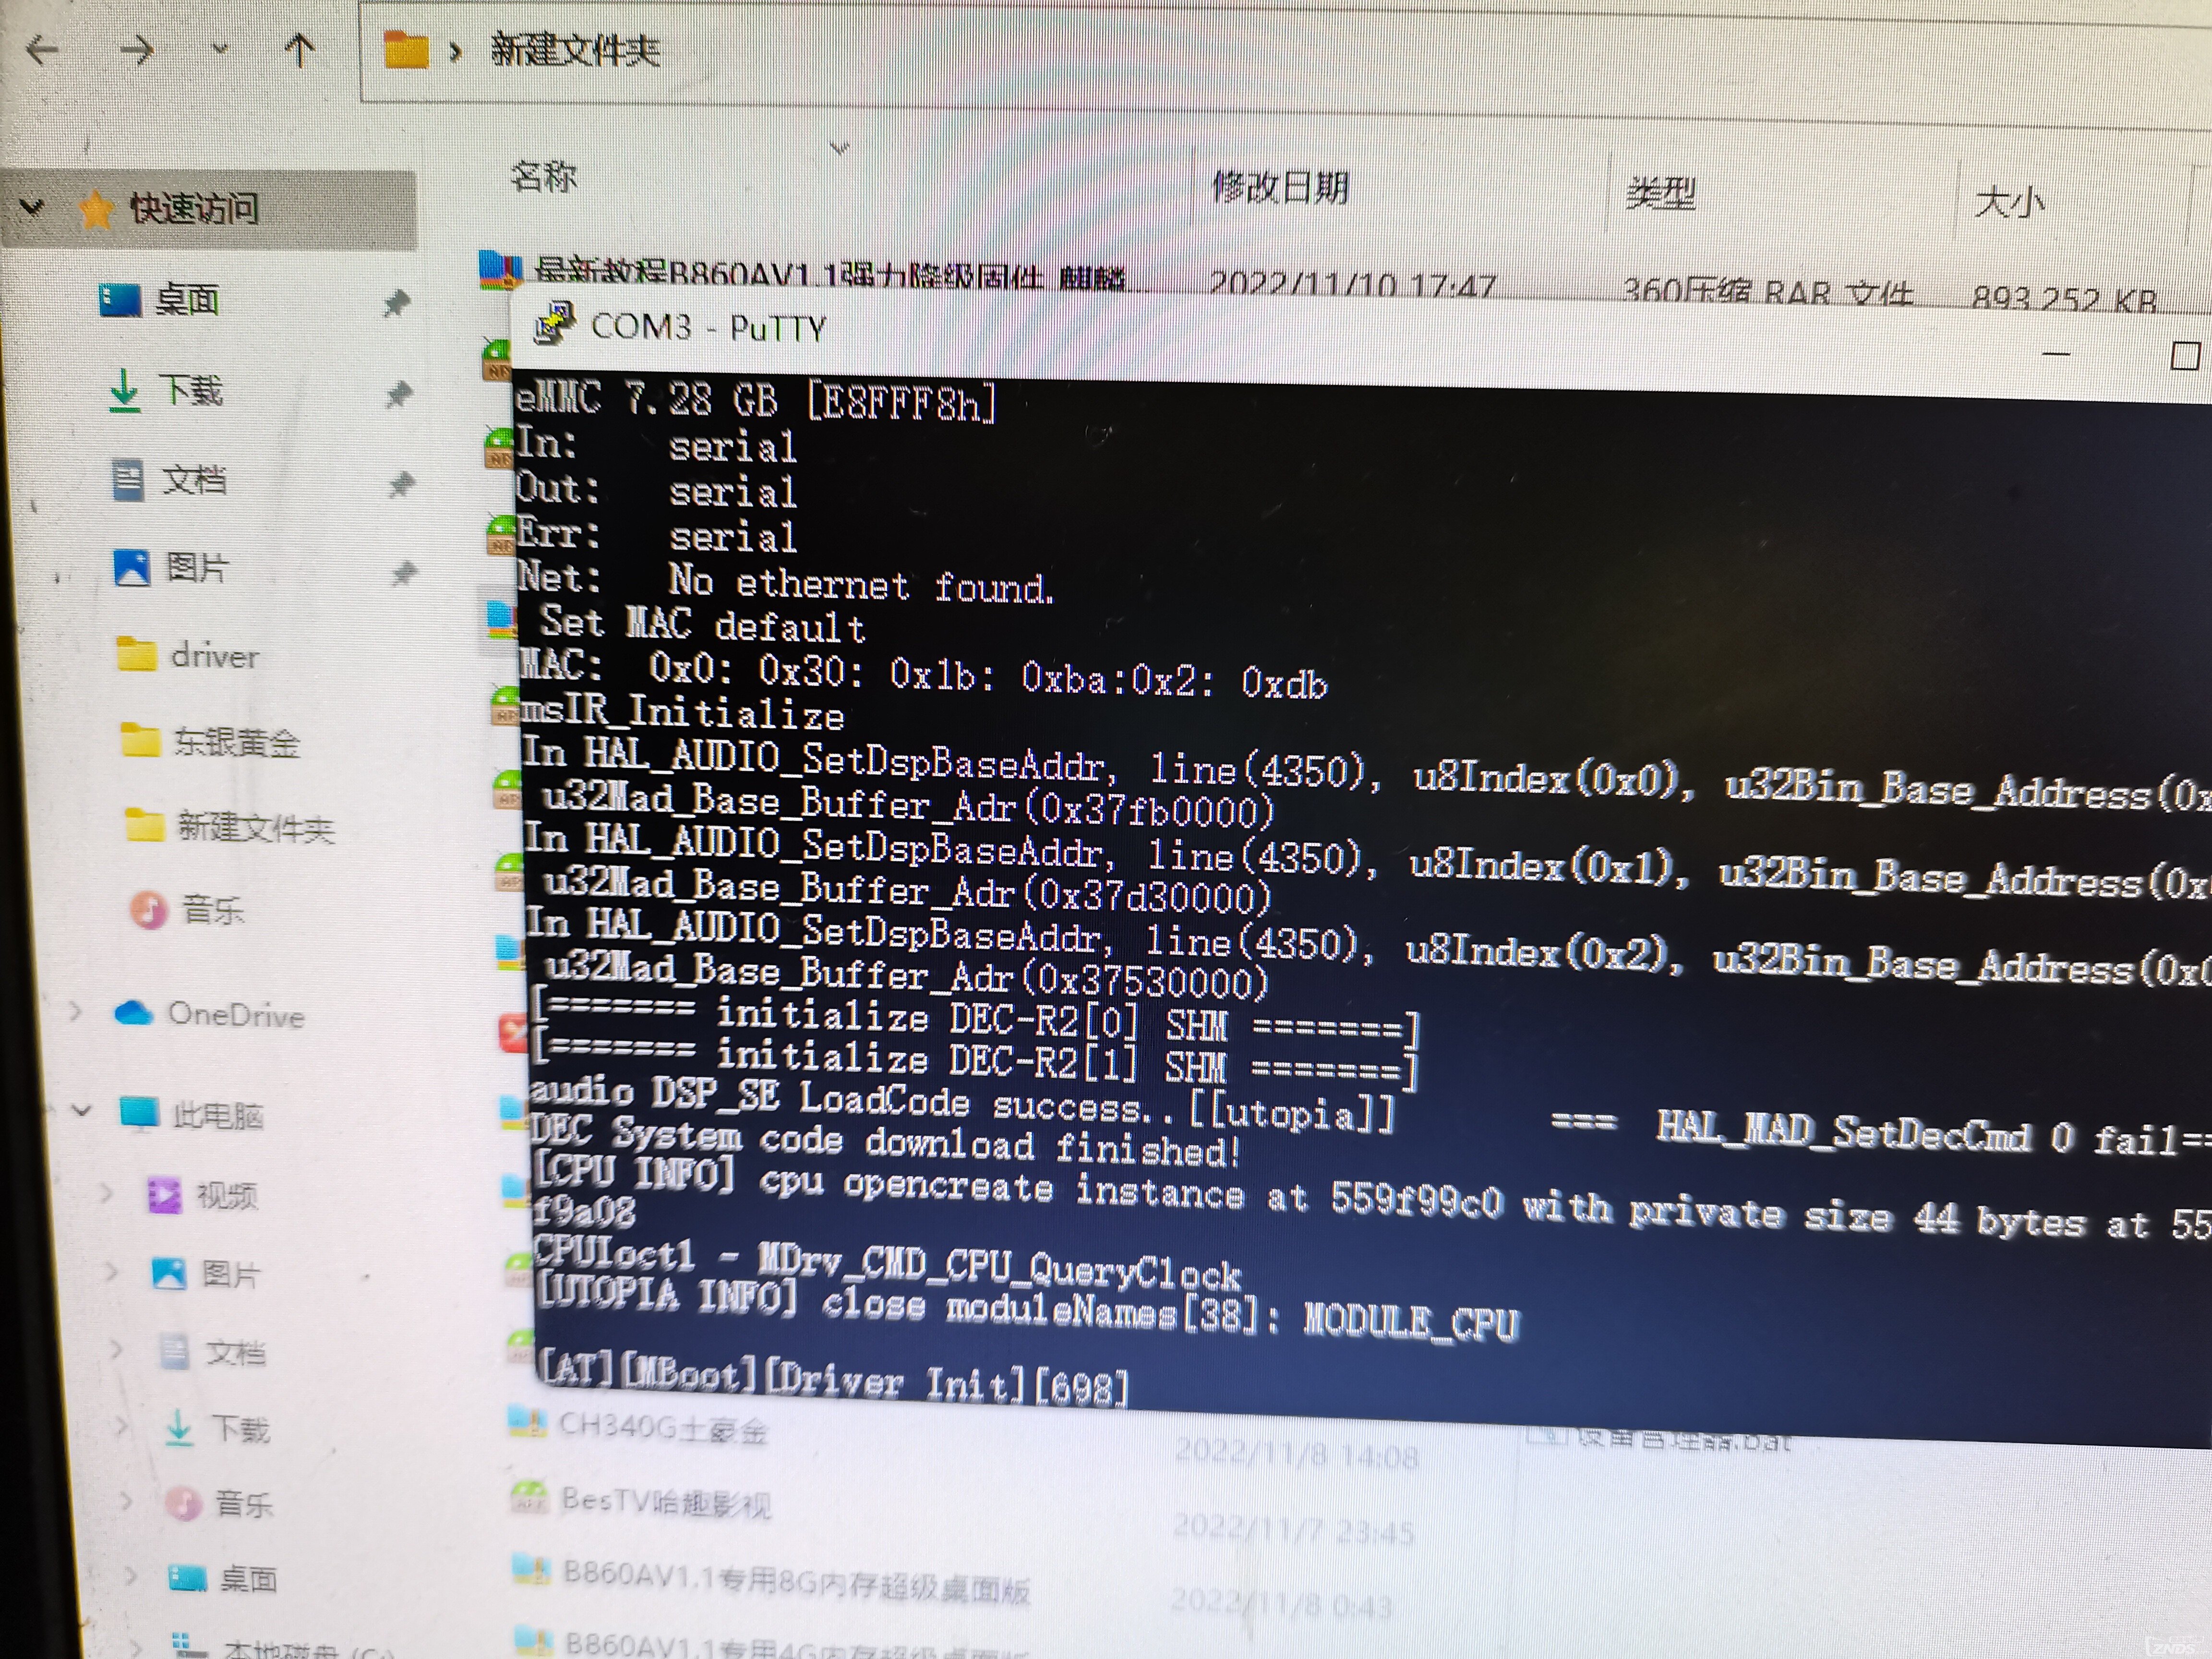The height and width of the screenshot is (1659, 2212).
Task: Click the 360压缩 RAR 文件 type cell
Action: tap(1767, 291)
